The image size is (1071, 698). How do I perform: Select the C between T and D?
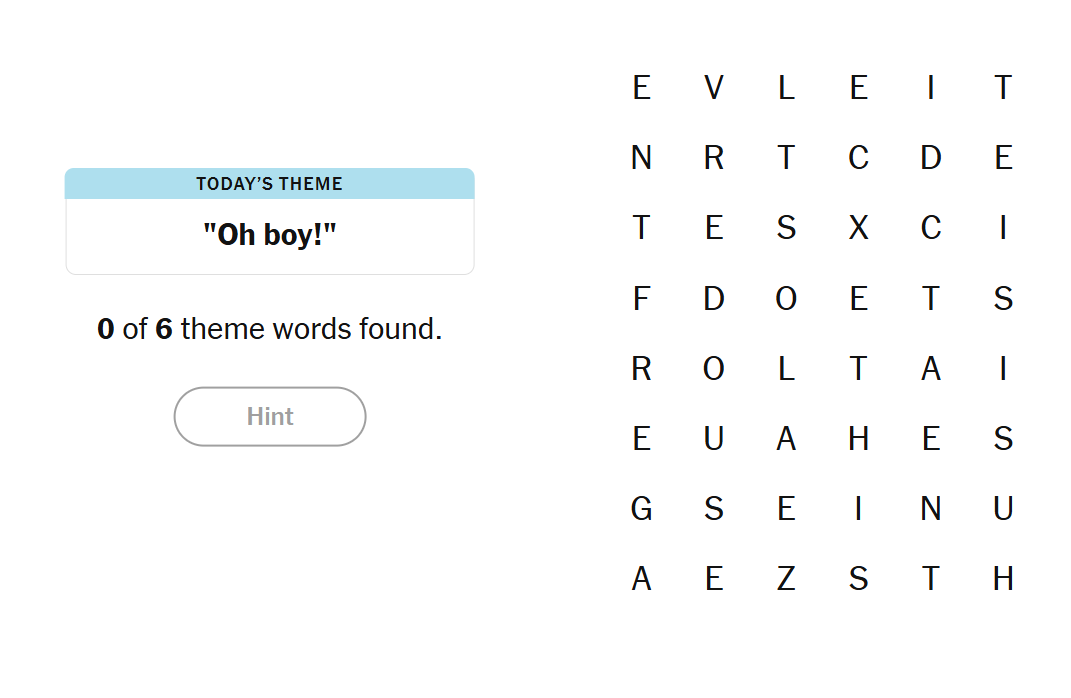[858, 158]
